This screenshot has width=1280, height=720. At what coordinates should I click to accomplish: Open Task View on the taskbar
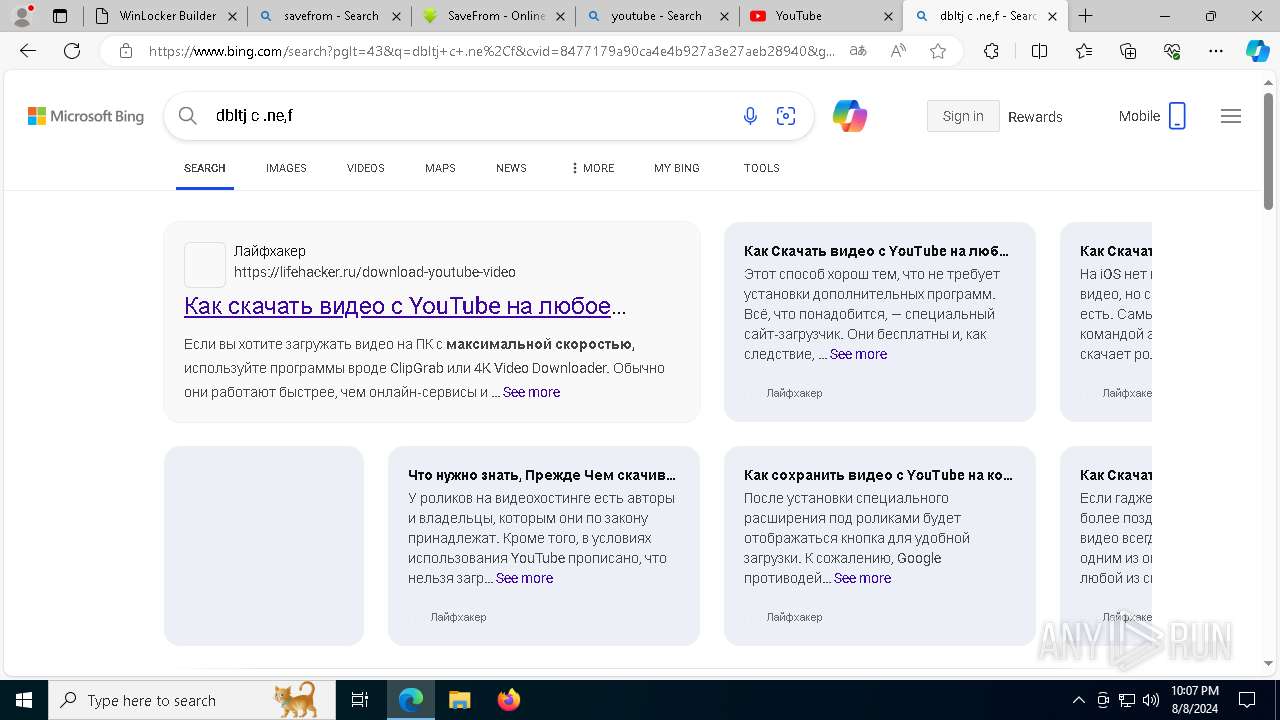pos(360,700)
